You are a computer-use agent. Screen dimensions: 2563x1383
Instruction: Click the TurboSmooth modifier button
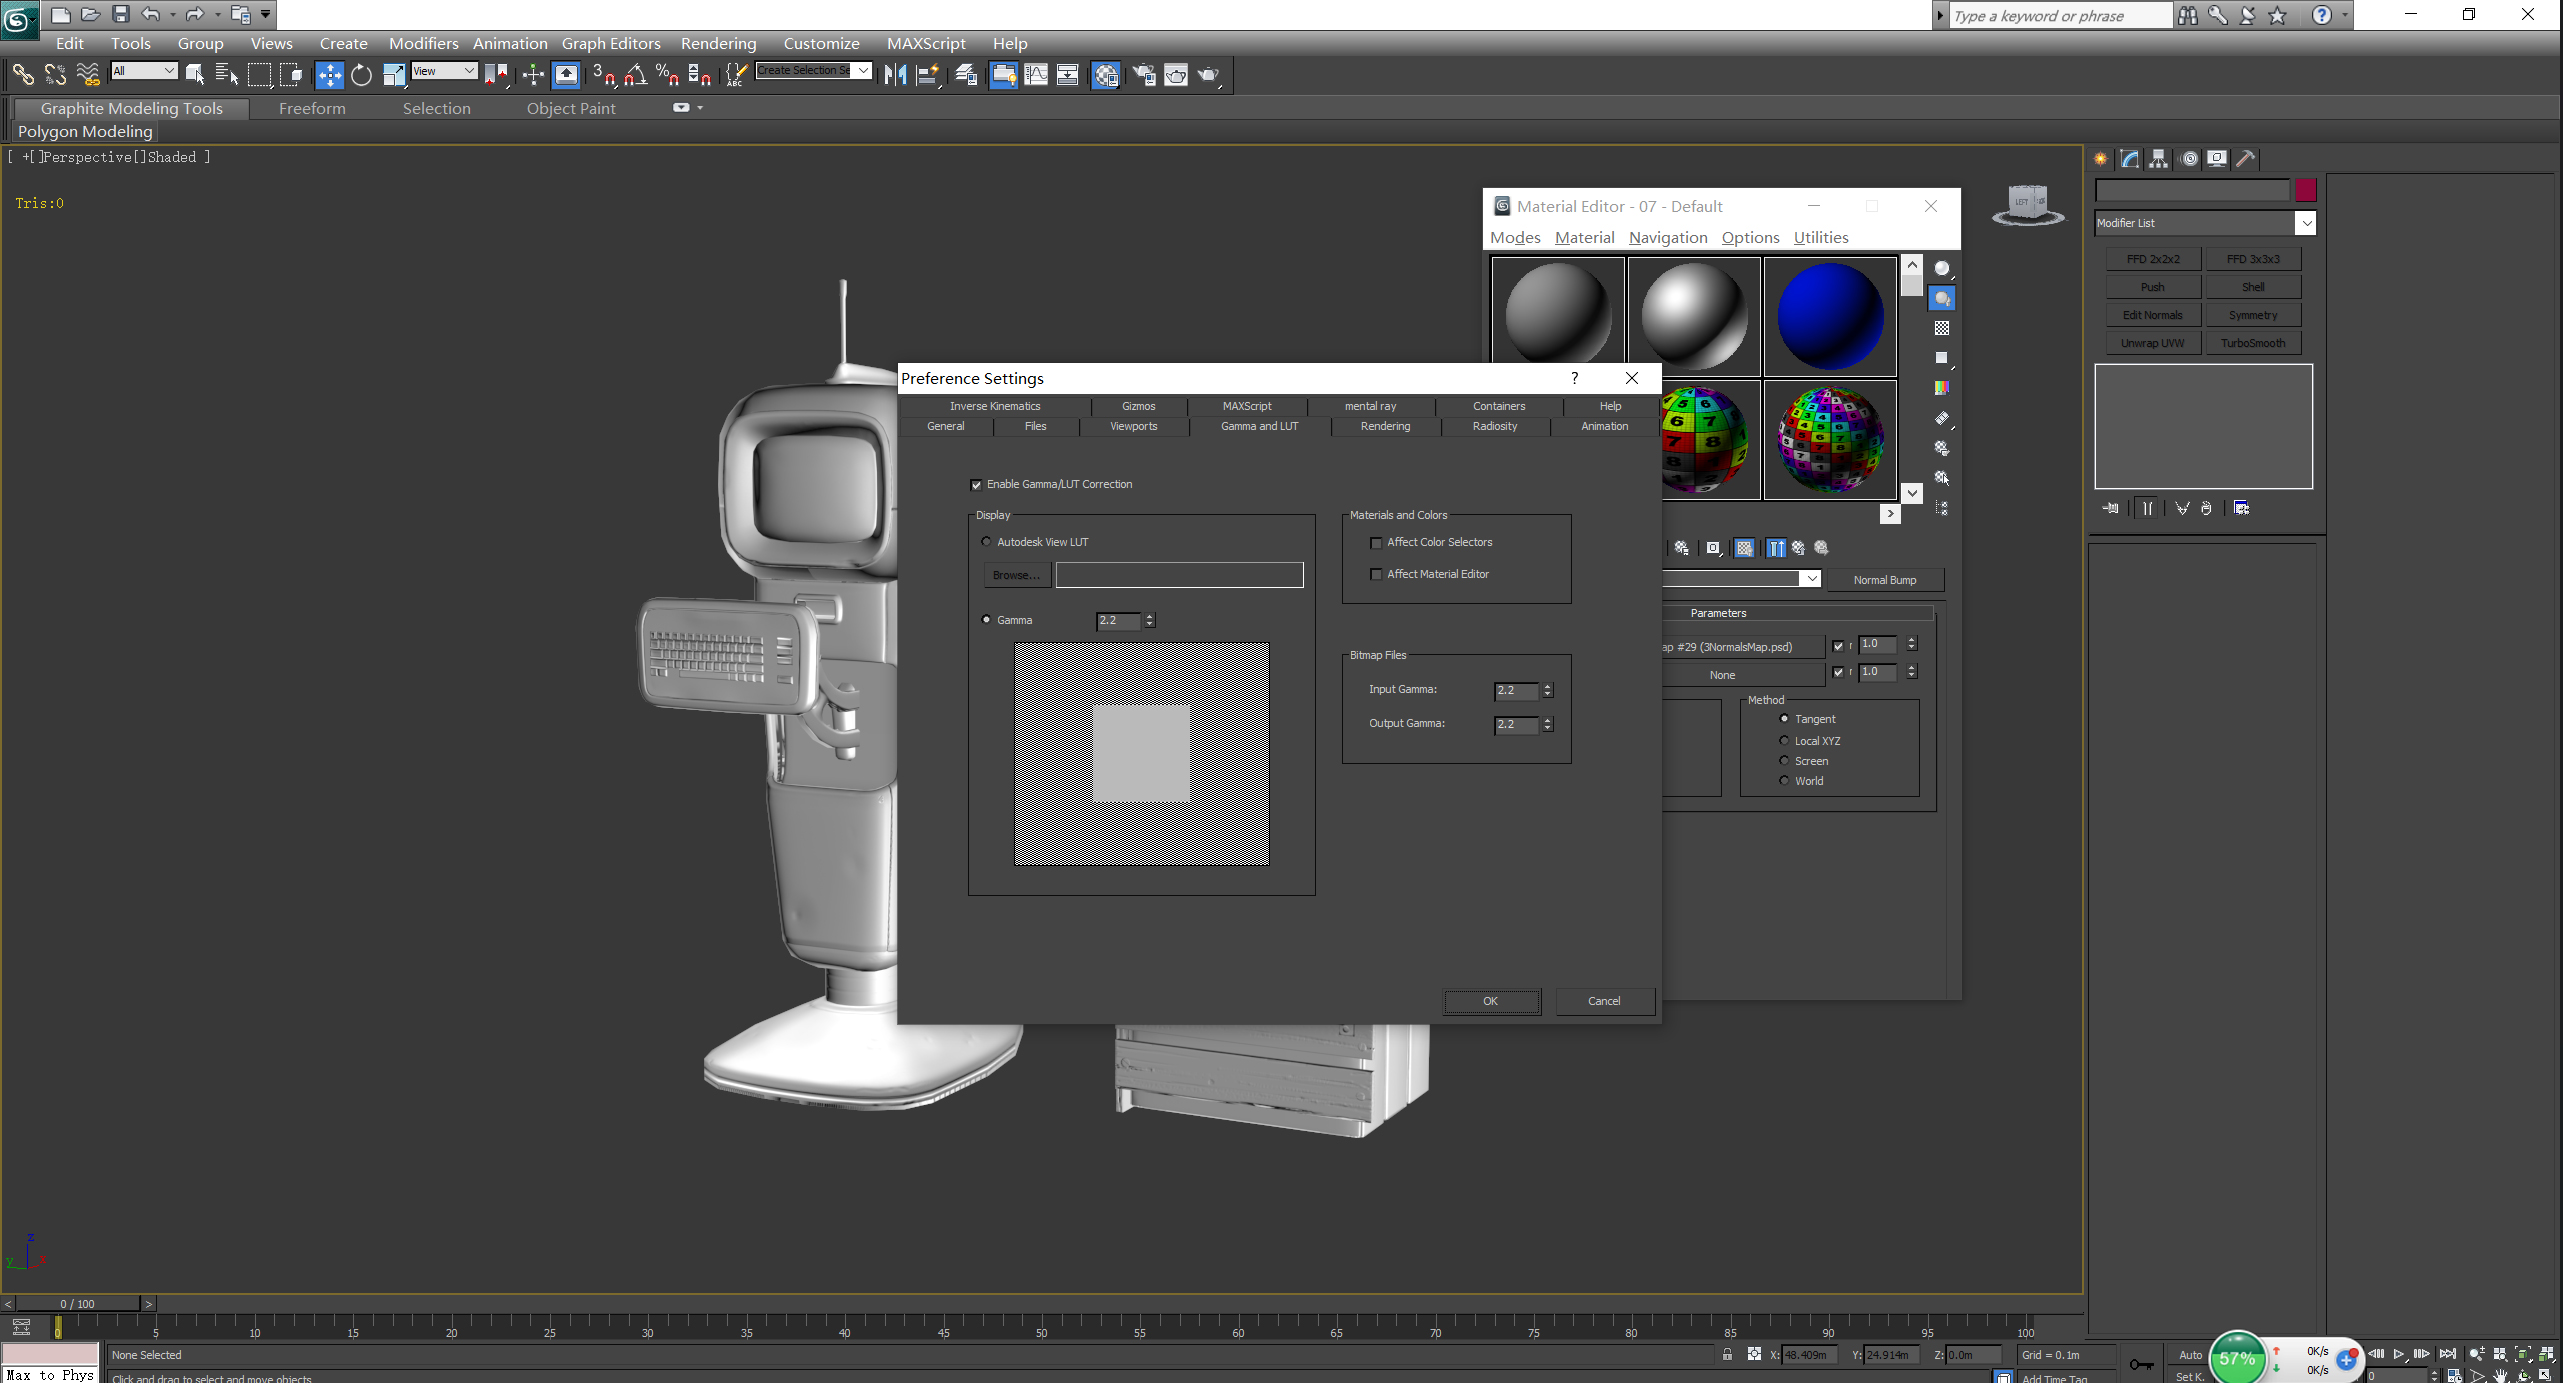2252,343
